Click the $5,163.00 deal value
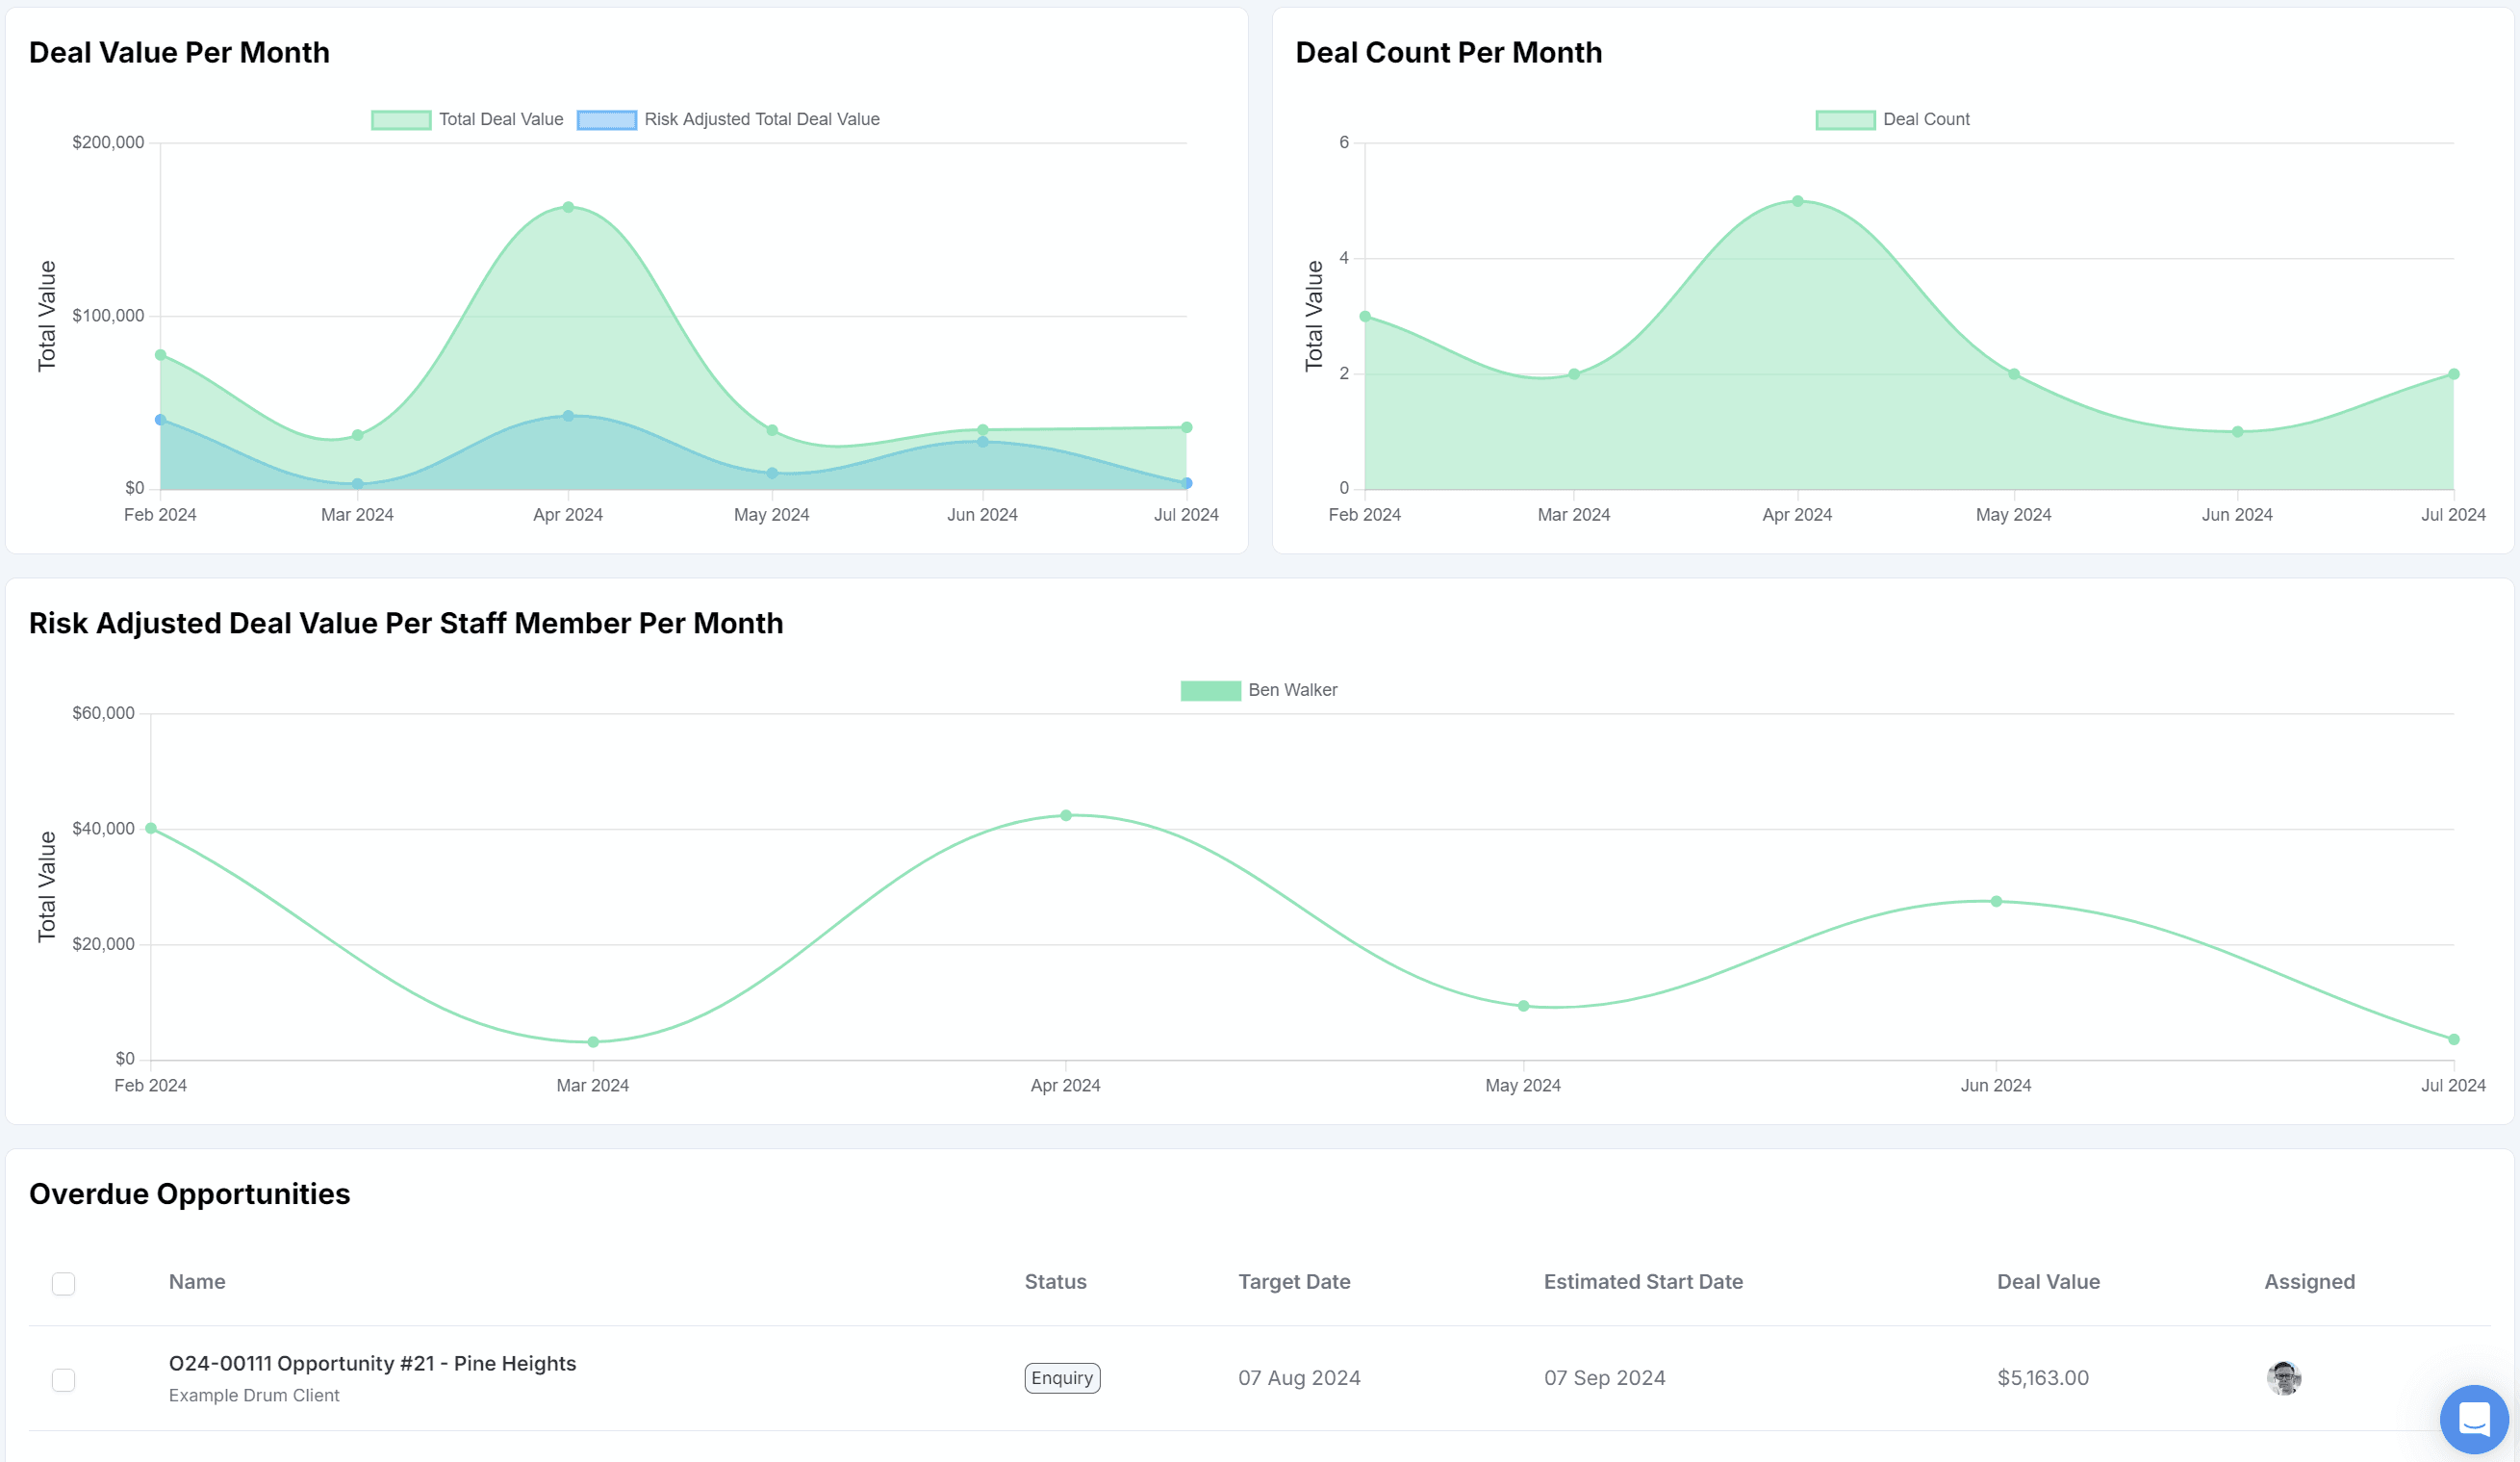2520x1462 pixels. (2042, 1378)
